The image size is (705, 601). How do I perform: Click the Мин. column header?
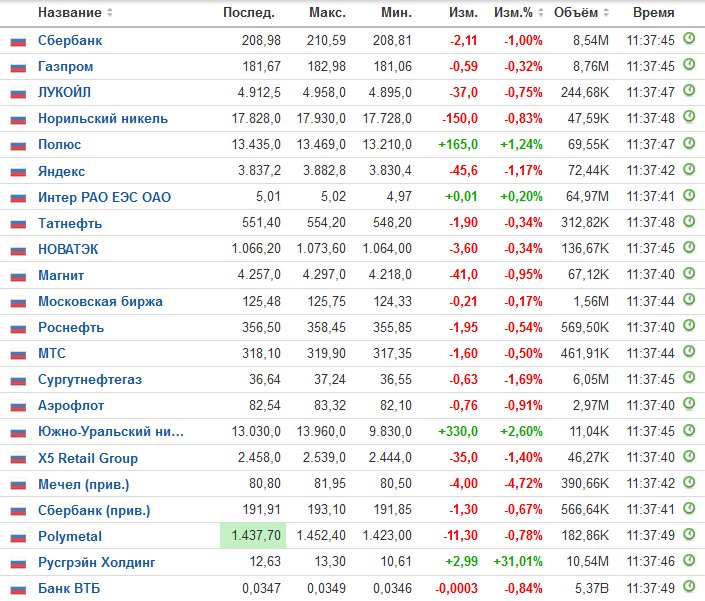point(396,13)
